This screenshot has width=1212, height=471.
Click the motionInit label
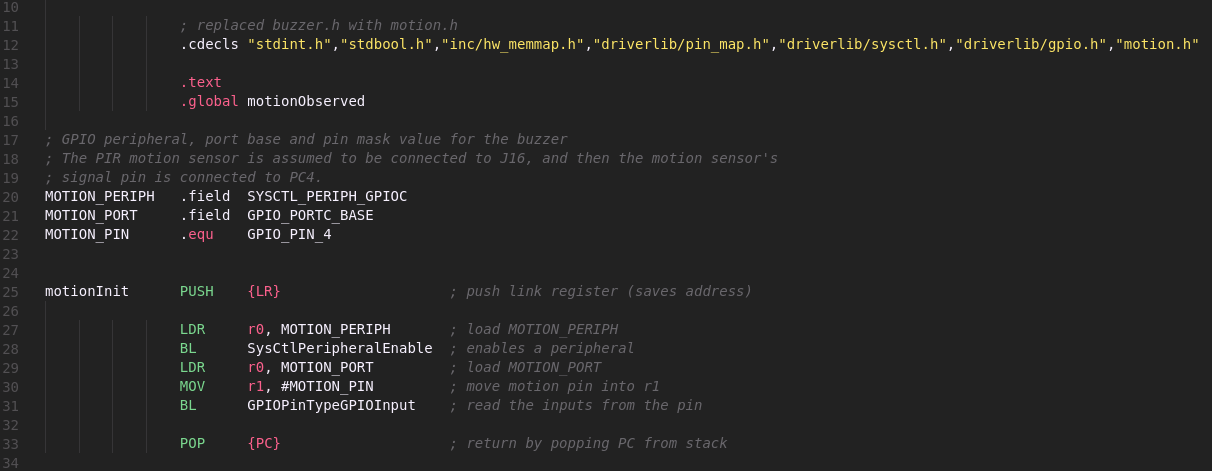point(87,291)
